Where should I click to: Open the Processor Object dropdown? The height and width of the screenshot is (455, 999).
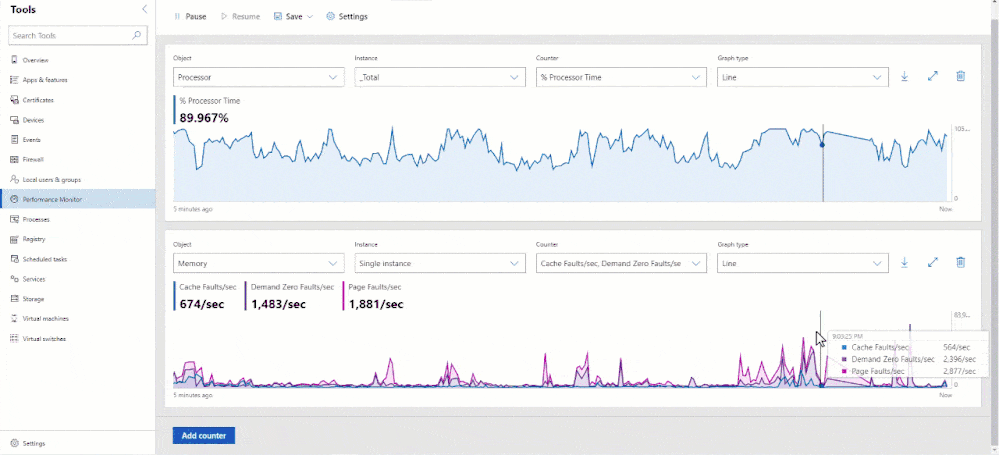pos(259,77)
